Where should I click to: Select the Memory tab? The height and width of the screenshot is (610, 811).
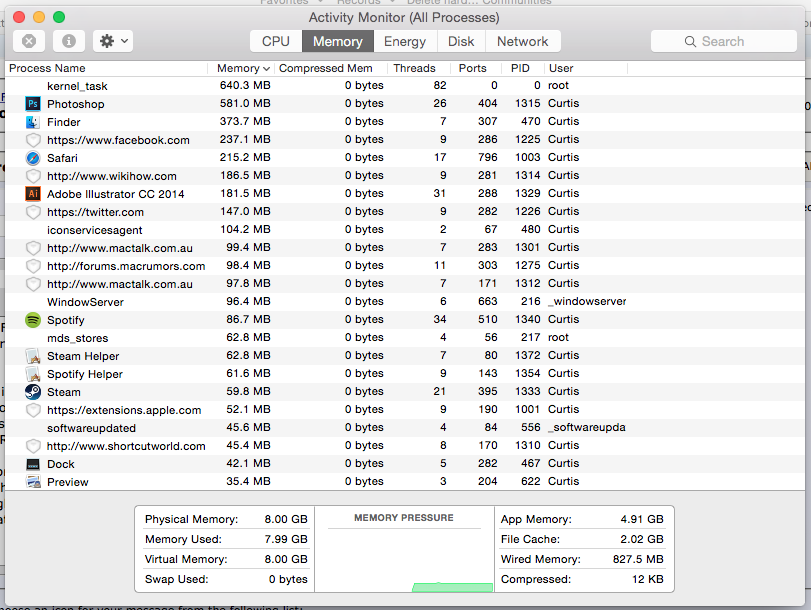tap(338, 41)
